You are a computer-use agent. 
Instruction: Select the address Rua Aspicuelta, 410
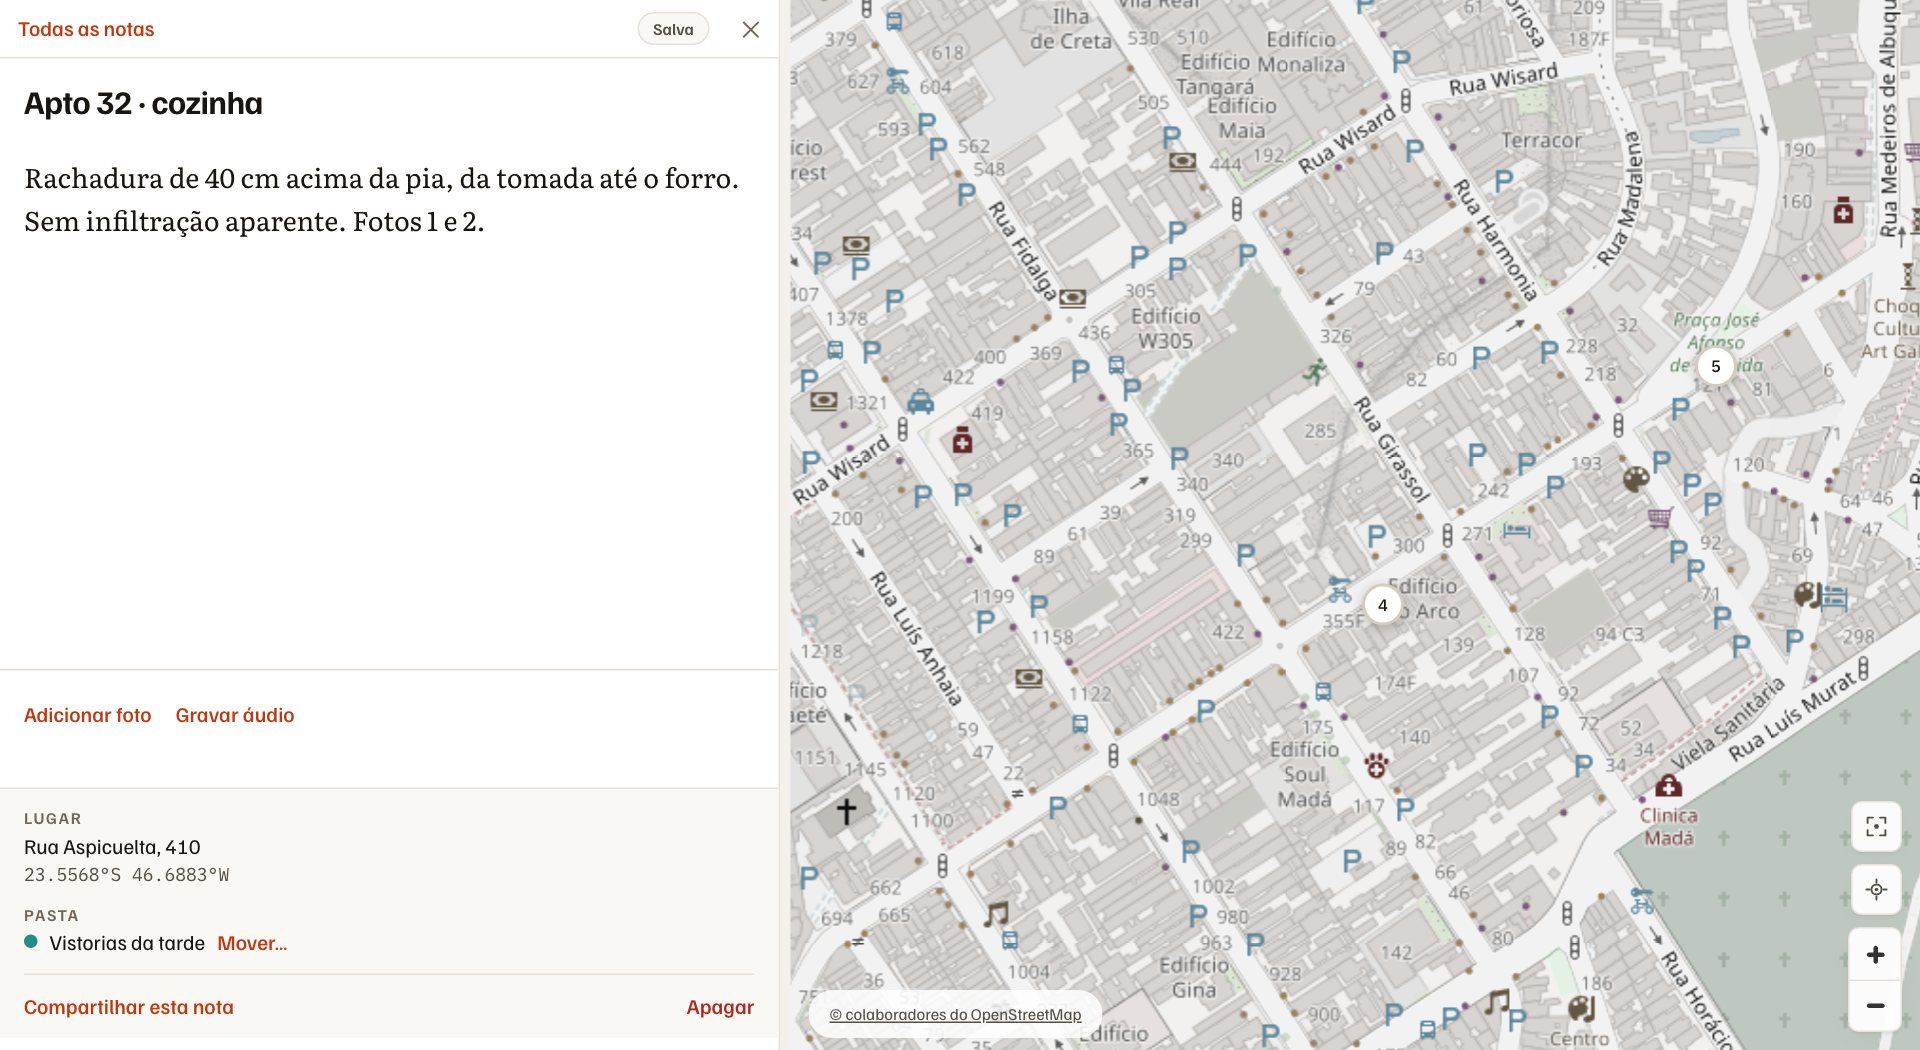112,848
